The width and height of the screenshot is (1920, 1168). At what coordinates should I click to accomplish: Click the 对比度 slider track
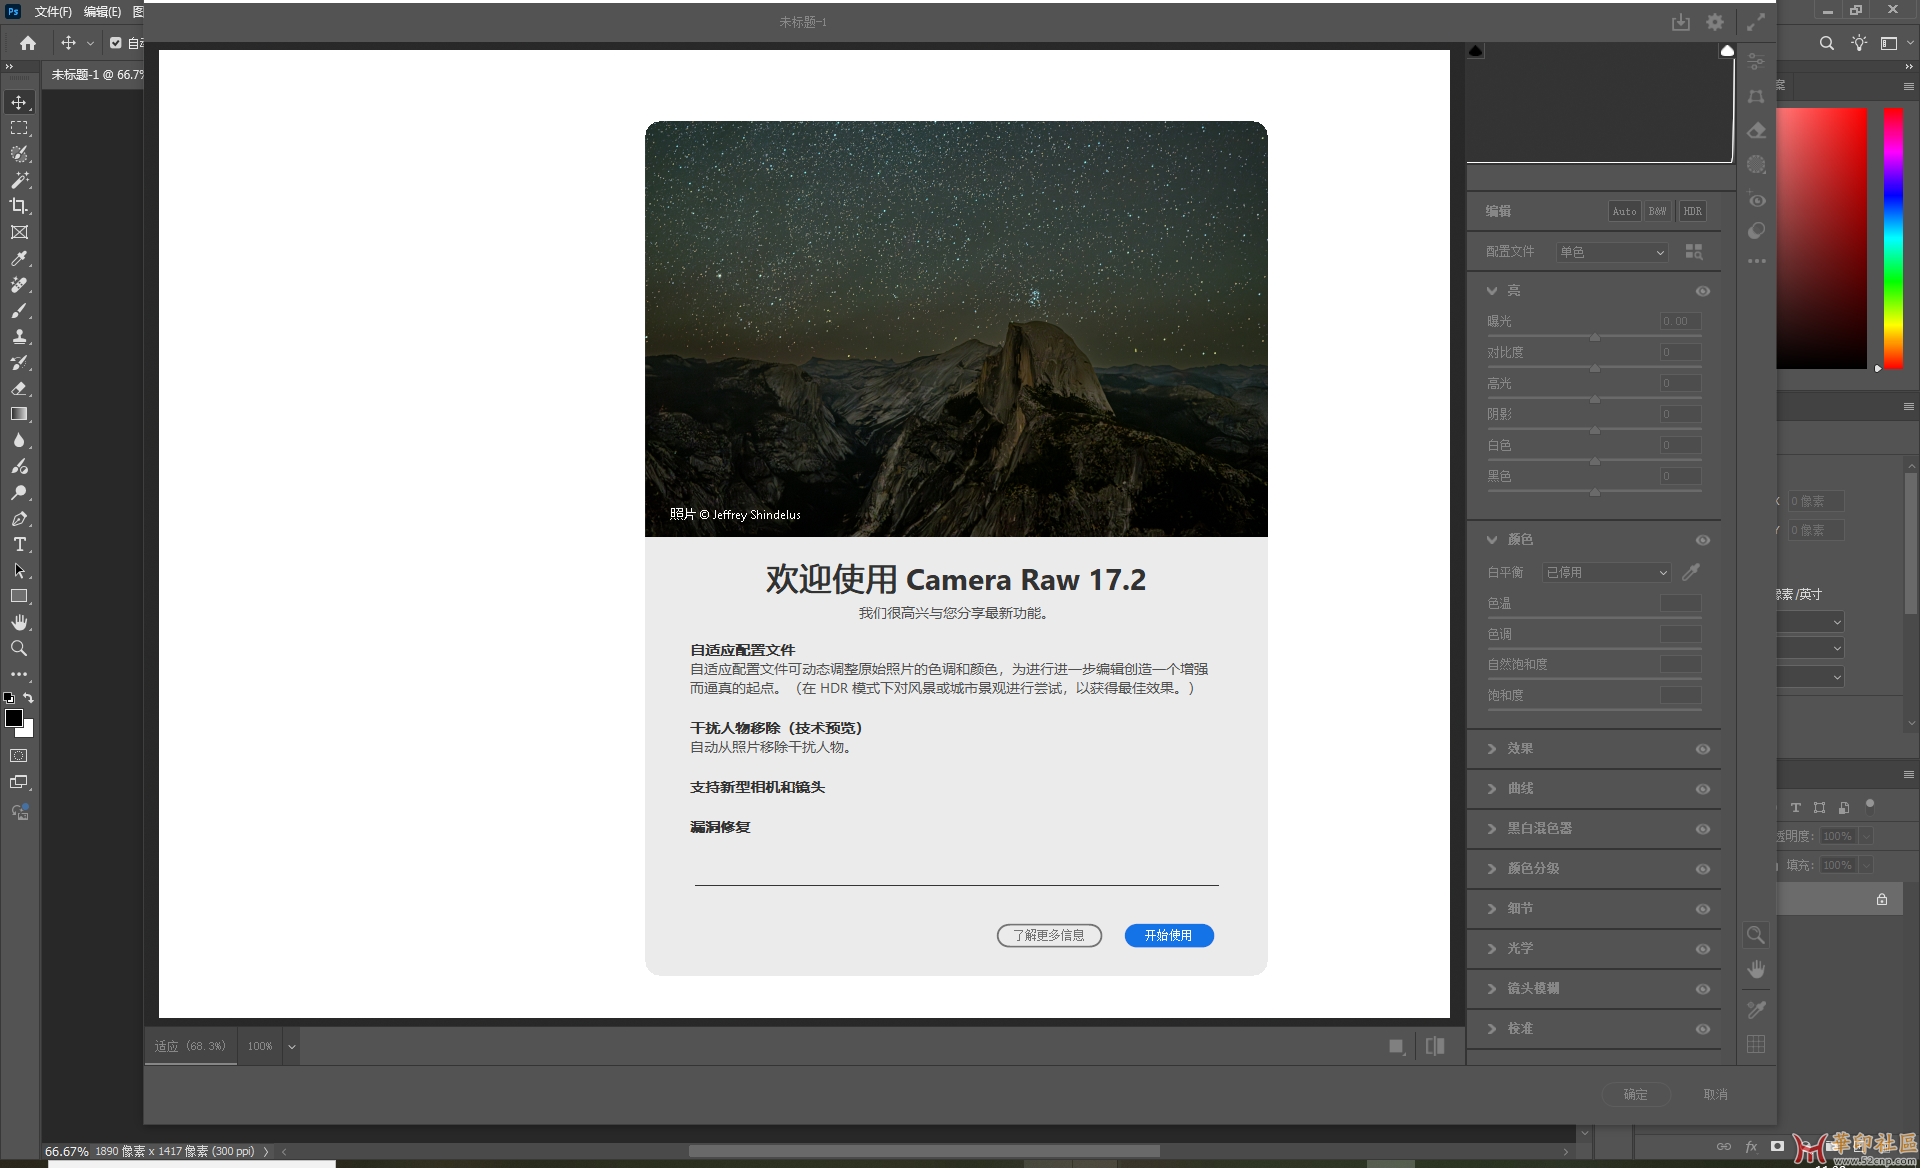[x=1594, y=368]
